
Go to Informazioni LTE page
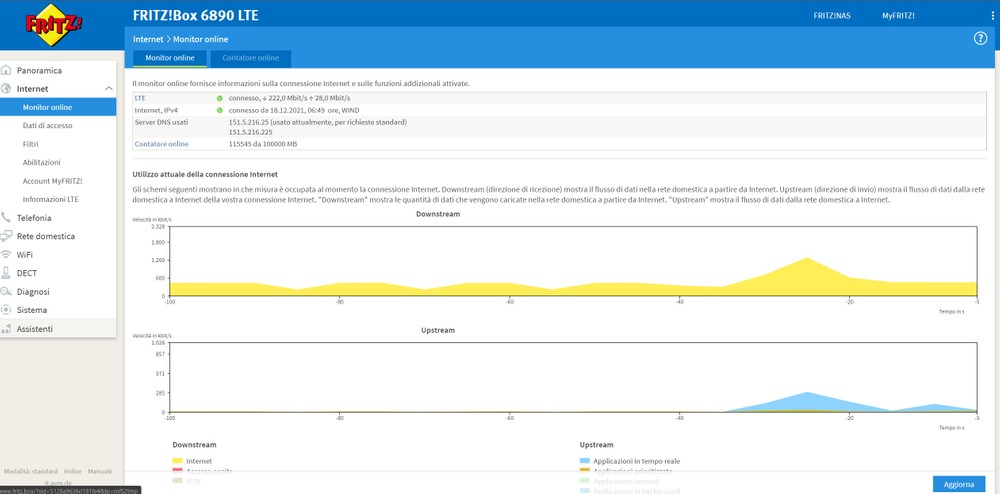coord(50,199)
